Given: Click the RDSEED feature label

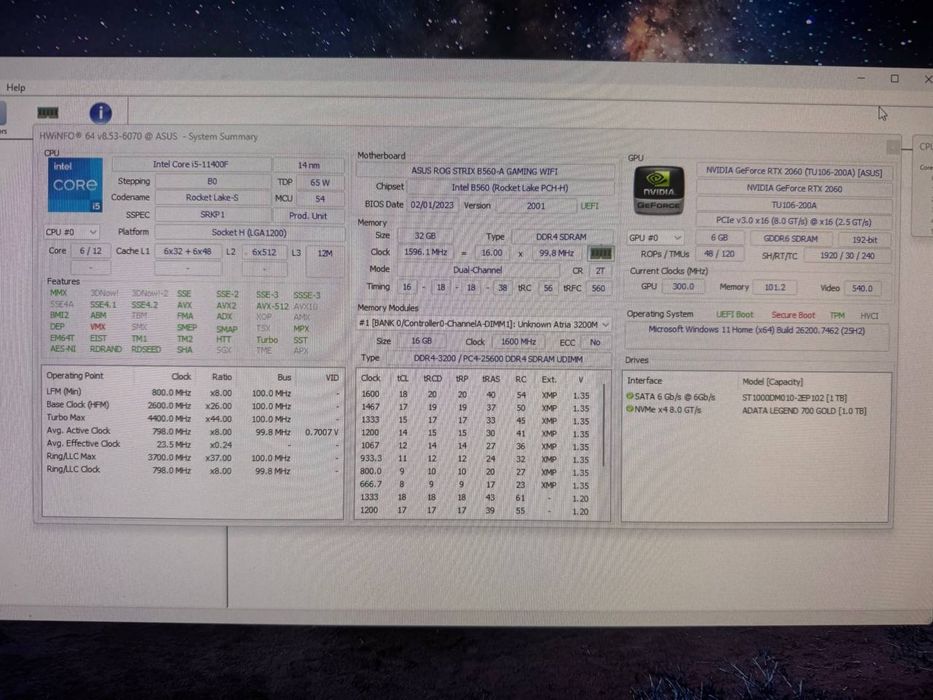Looking at the screenshot, I should tap(146, 349).
